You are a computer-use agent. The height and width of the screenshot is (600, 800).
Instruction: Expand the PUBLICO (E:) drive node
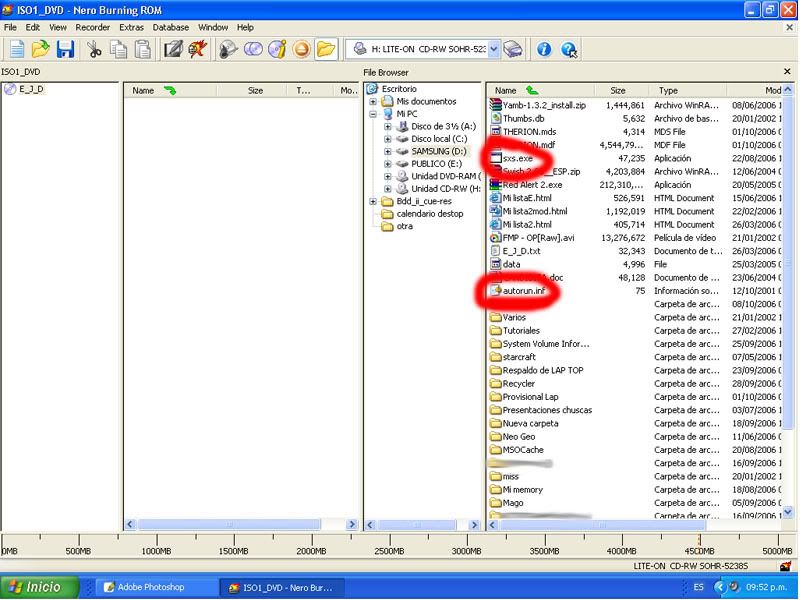click(388, 164)
